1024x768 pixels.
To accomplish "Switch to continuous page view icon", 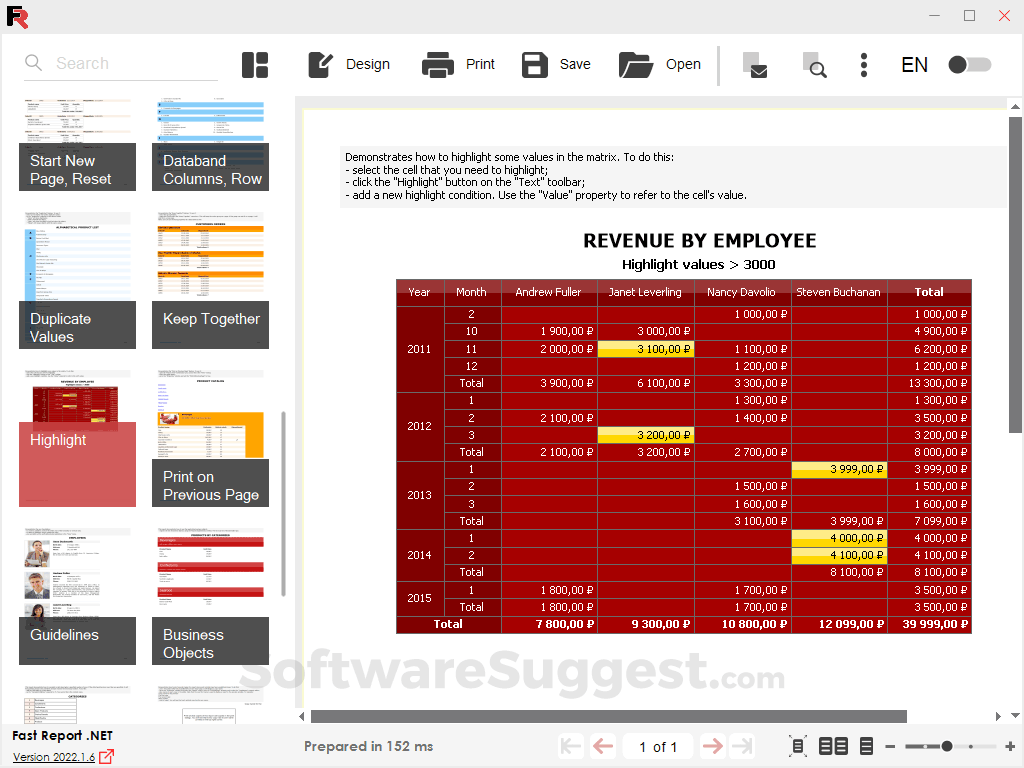I will click(x=865, y=746).
